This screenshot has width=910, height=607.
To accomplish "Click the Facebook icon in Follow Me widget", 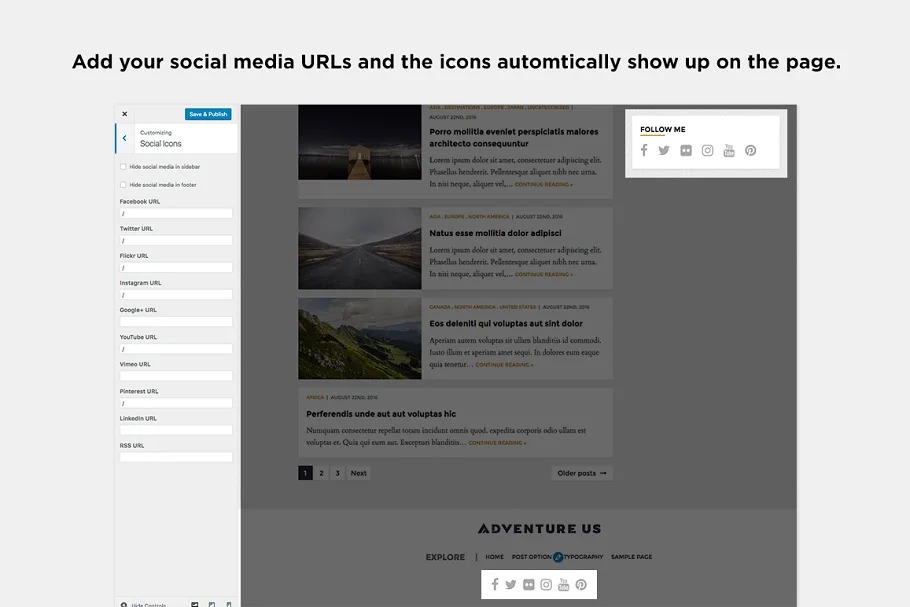I will 644,151.
